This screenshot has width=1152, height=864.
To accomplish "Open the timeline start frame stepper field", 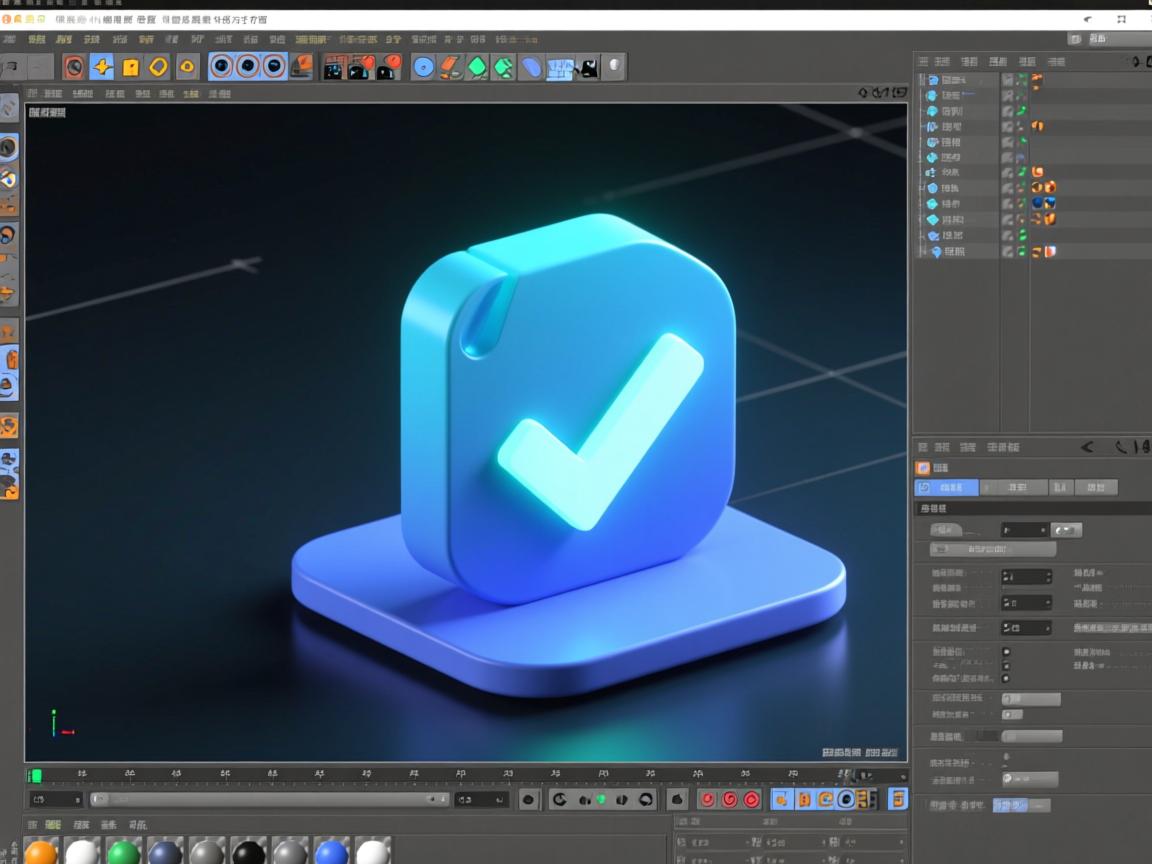I will (x=56, y=799).
